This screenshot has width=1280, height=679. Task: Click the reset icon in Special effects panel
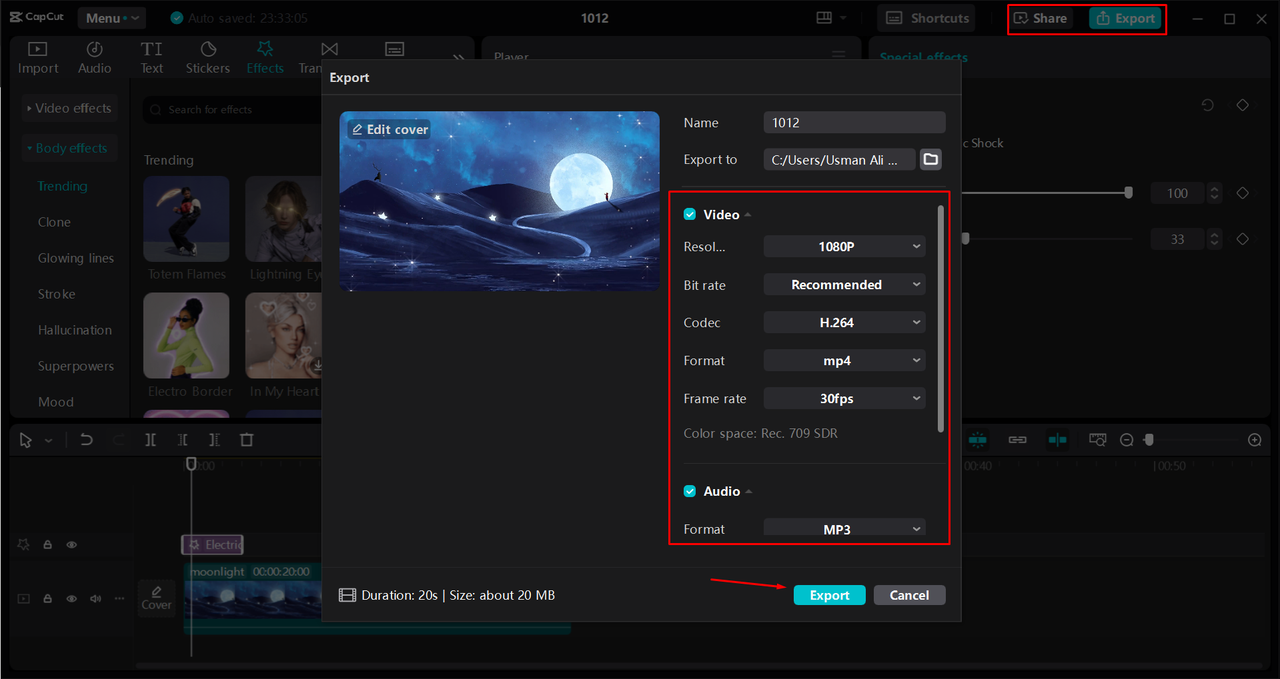click(x=1208, y=105)
